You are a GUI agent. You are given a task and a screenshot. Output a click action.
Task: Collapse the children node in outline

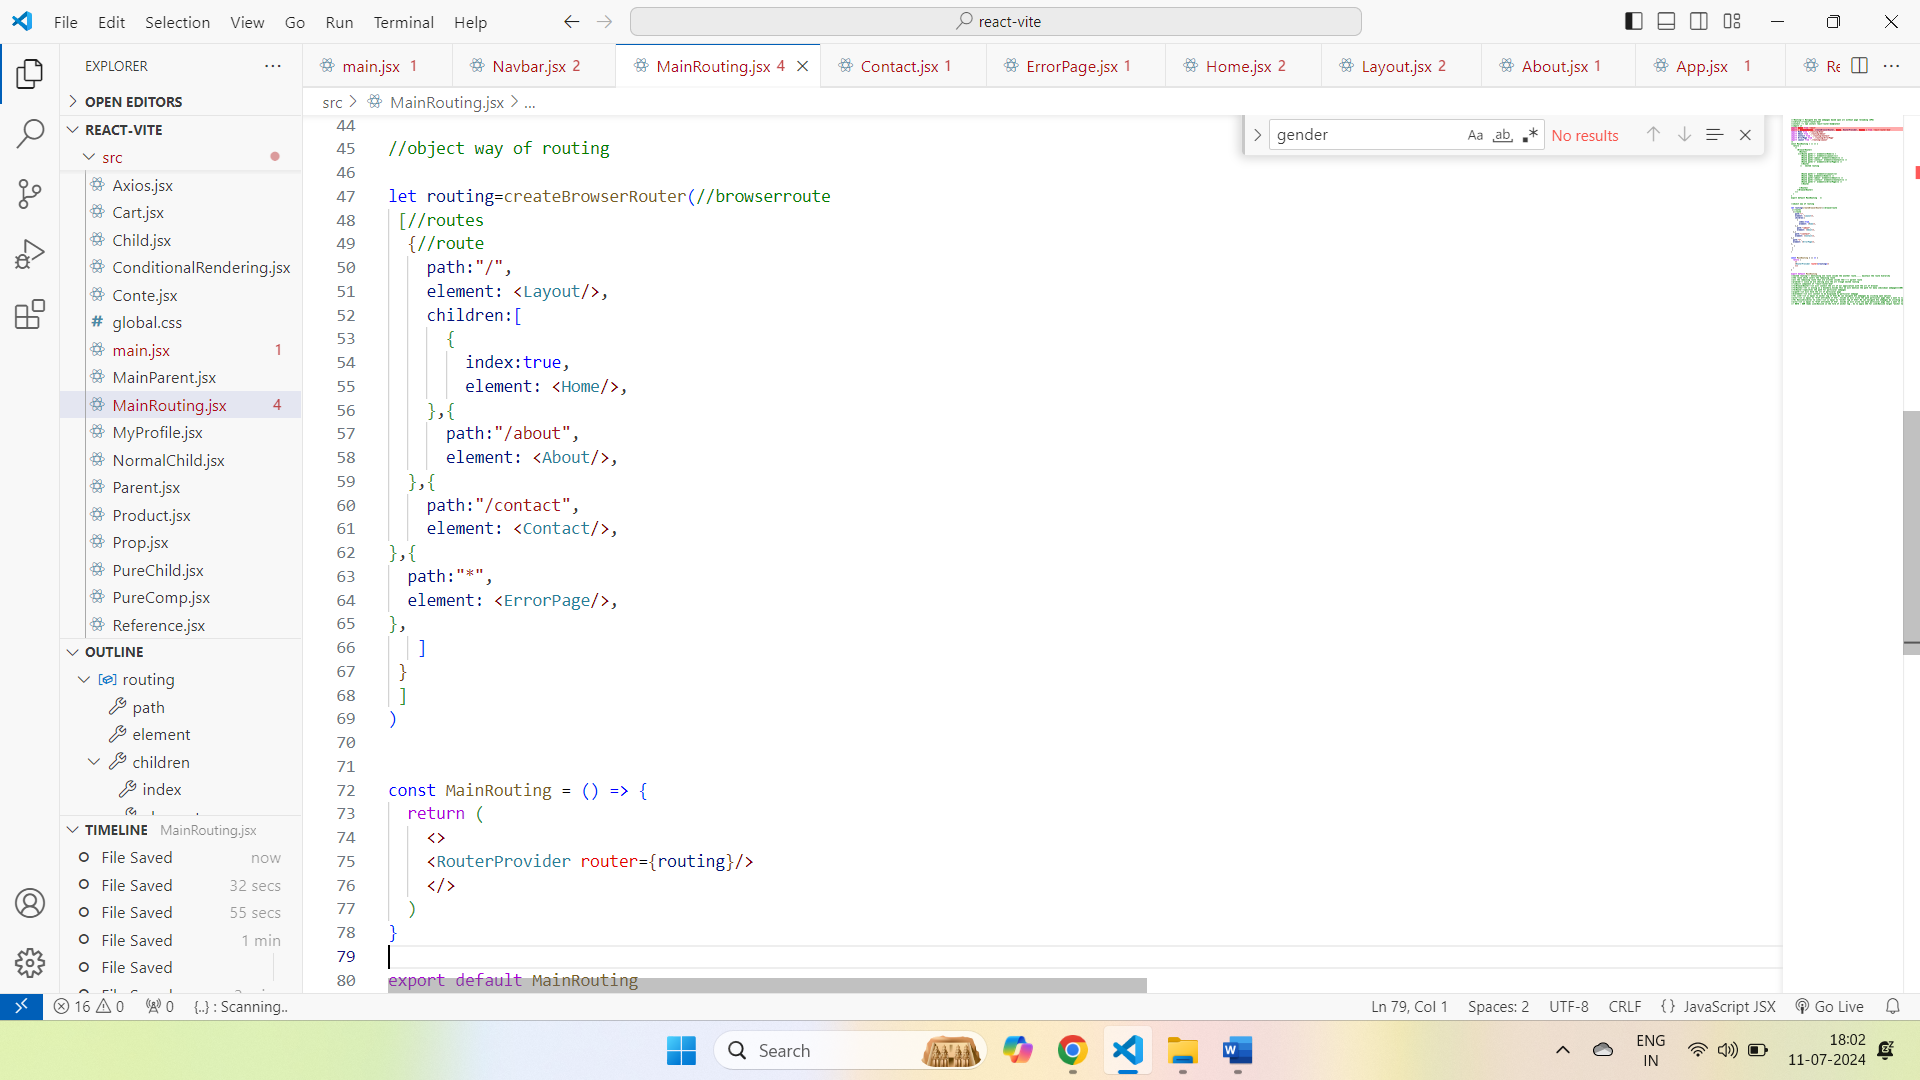[94, 762]
